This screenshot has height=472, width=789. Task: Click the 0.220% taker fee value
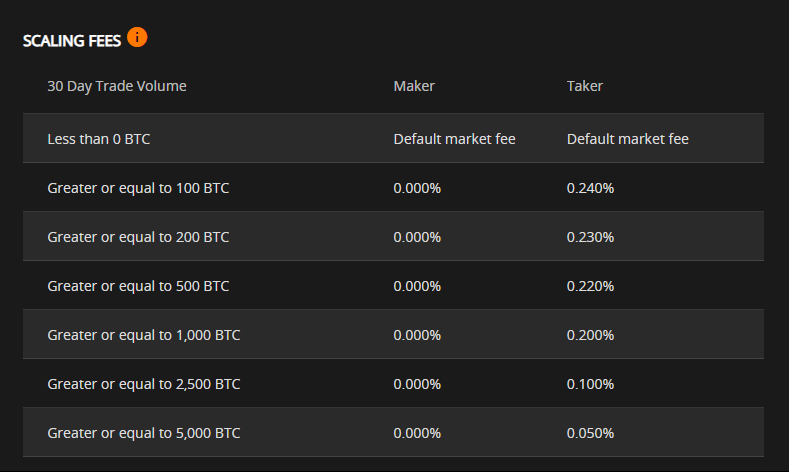coord(590,286)
